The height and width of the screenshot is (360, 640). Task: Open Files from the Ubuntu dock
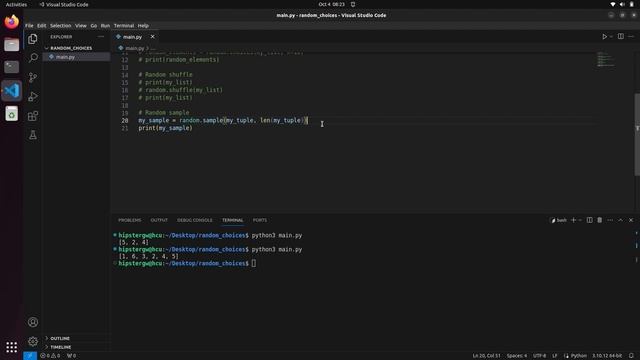[11, 44]
